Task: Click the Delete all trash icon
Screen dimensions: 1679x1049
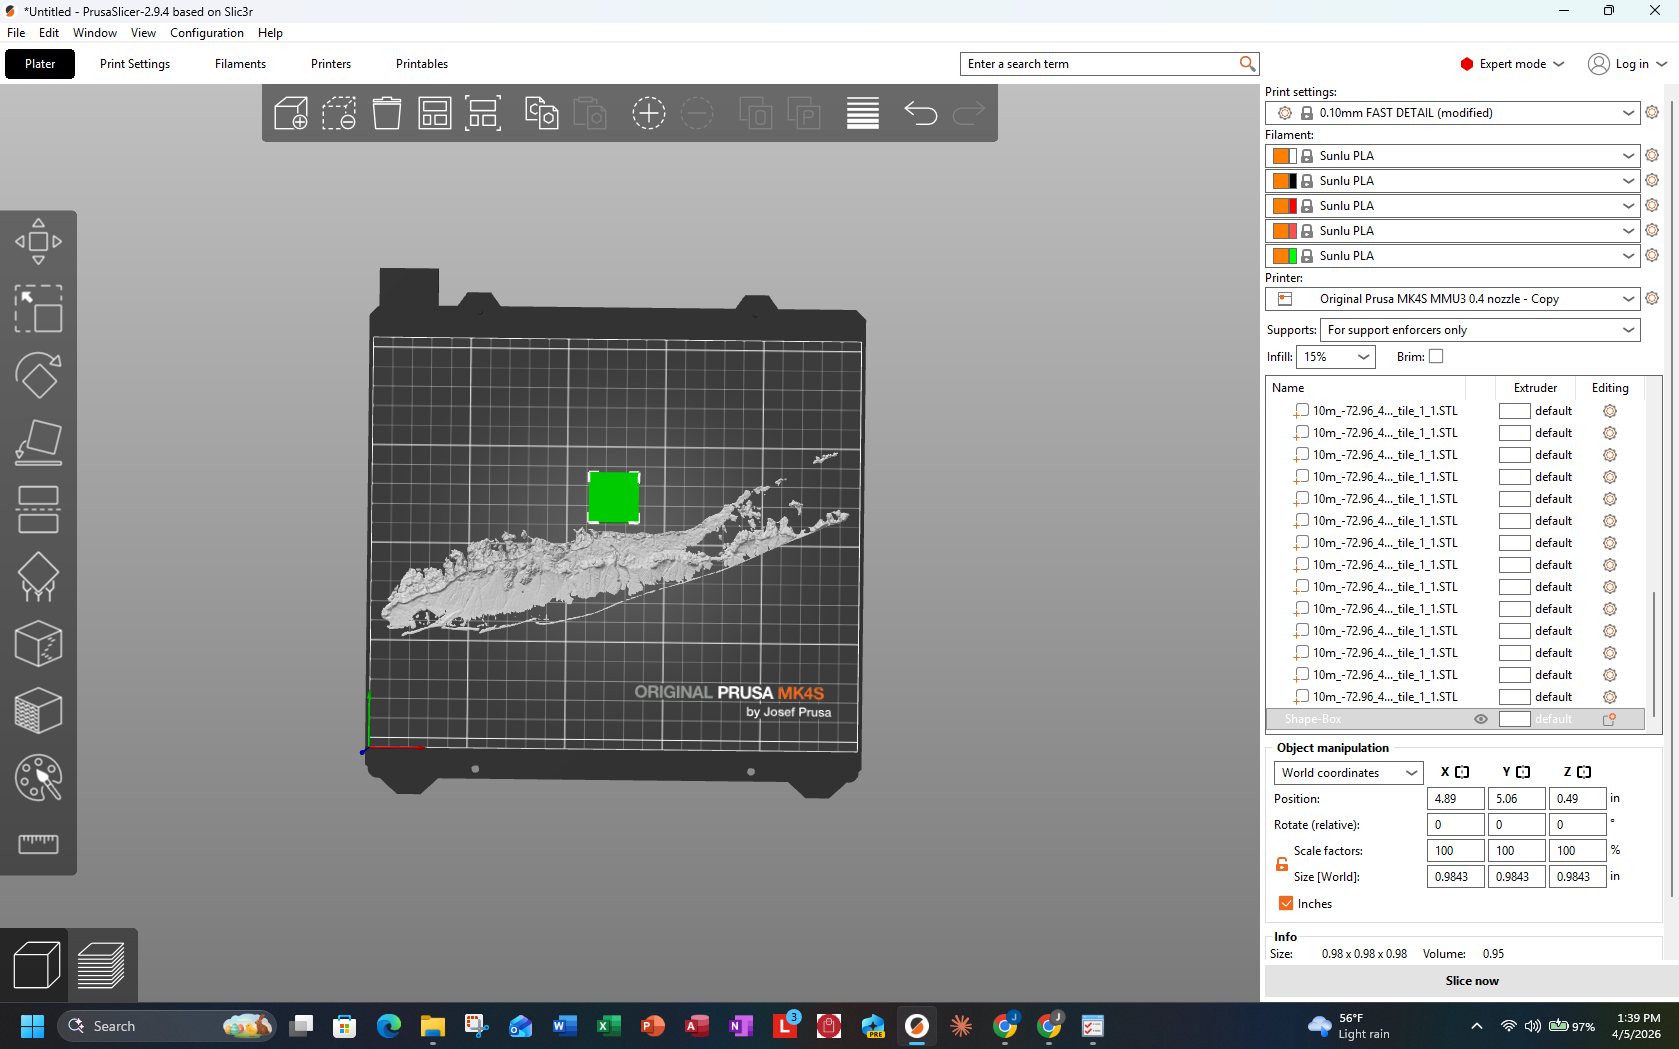Action: pyautogui.click(x=387, y=113)
